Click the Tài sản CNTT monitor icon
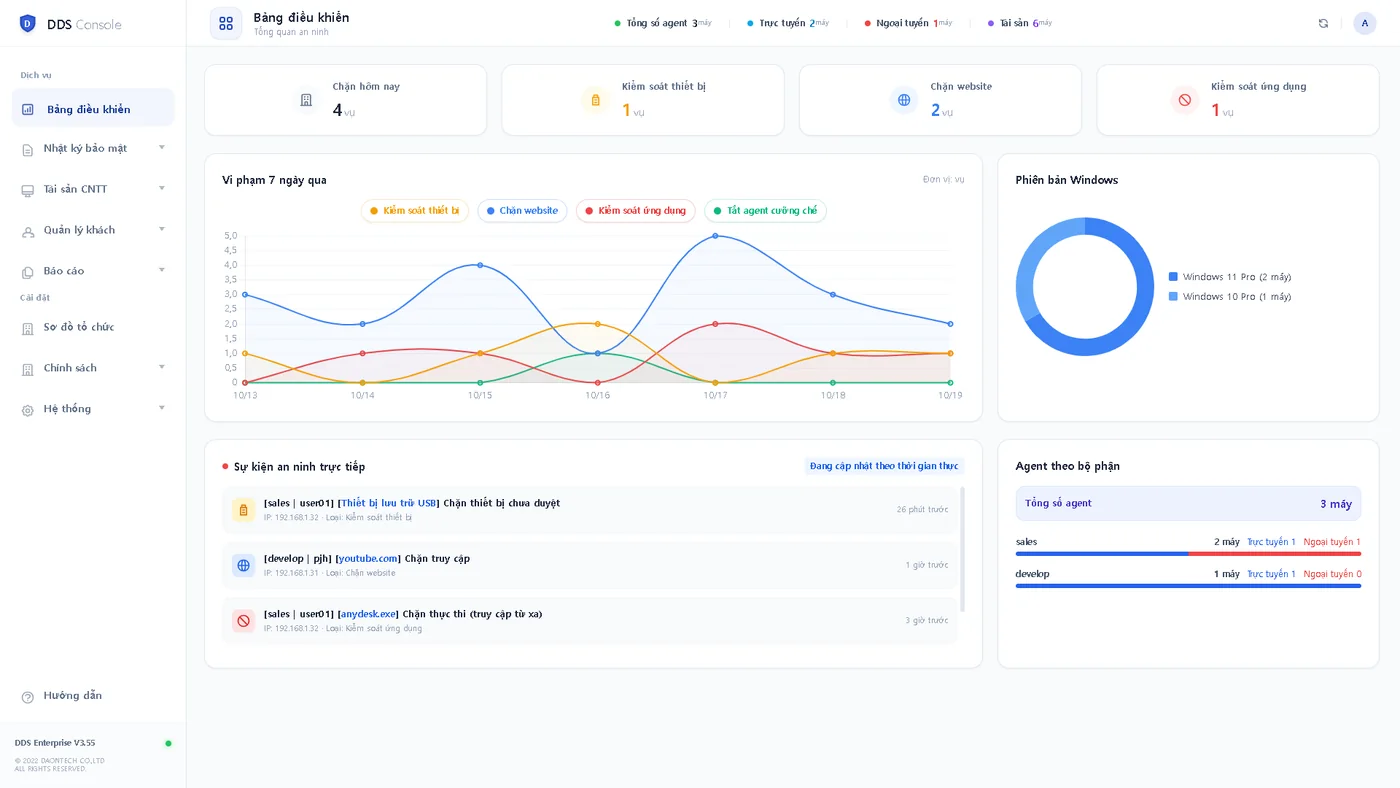Screen dimensions: 1400x788 tap(28, 190)
